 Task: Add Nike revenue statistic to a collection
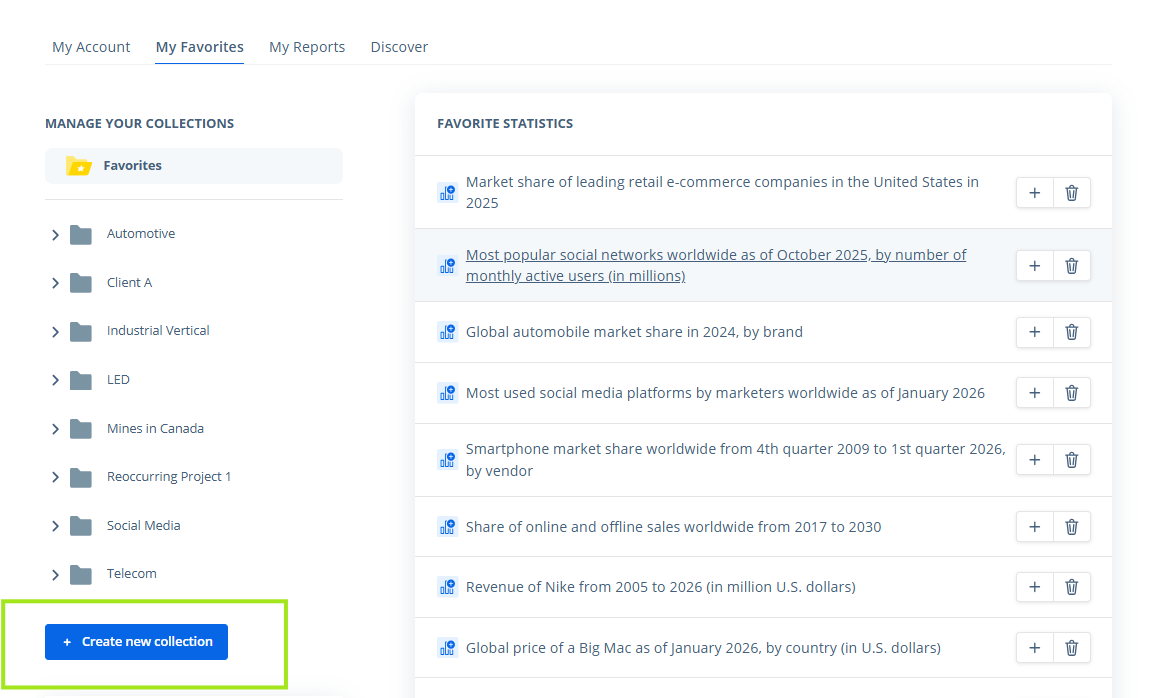click(x=1035, y=587)
